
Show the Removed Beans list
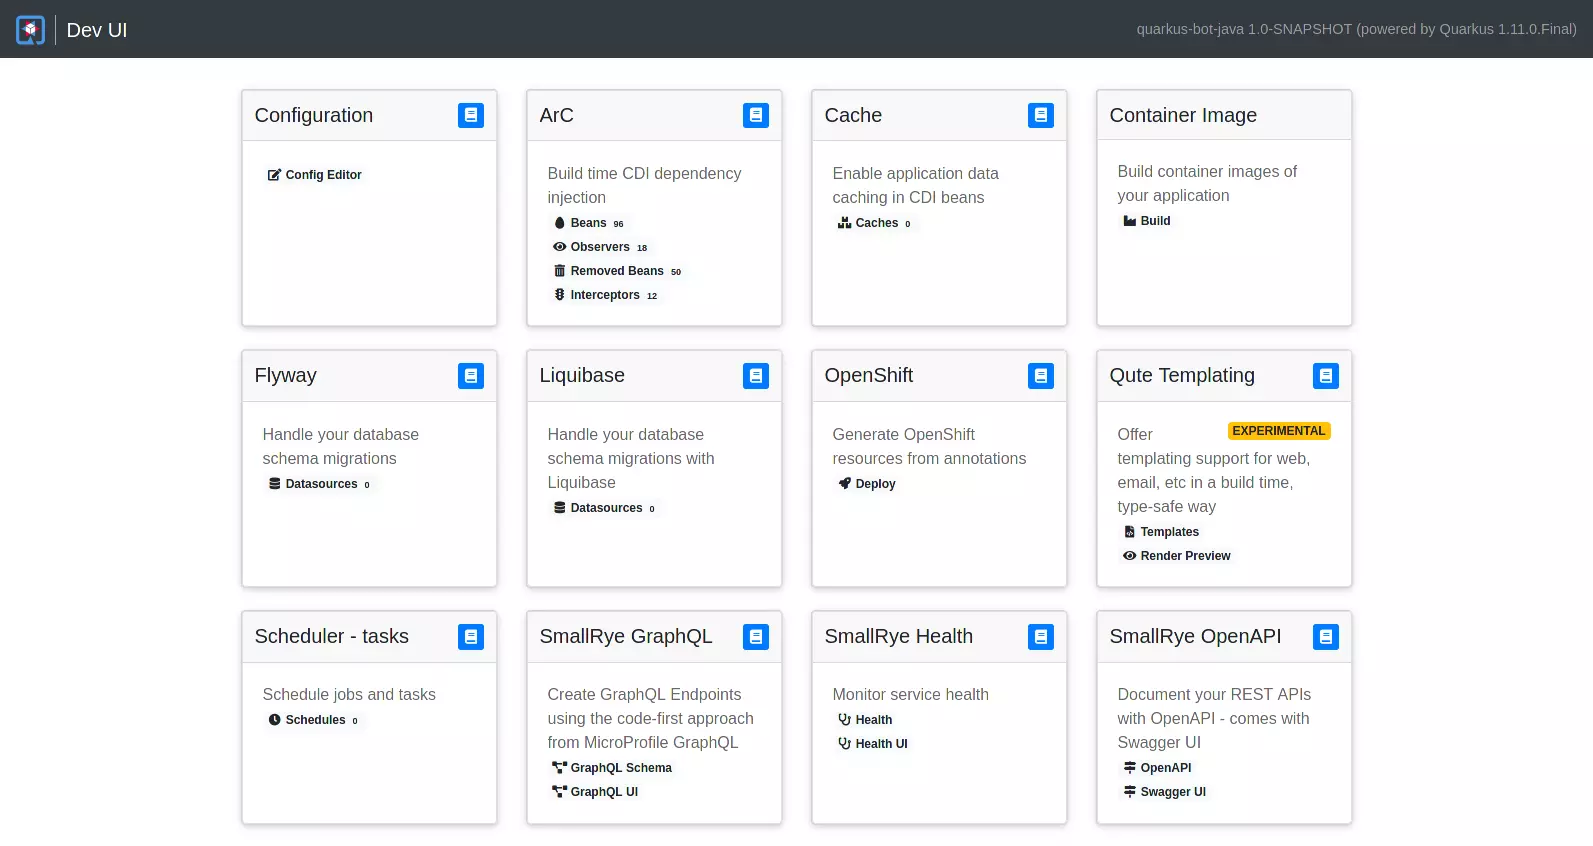coord(616,271)
